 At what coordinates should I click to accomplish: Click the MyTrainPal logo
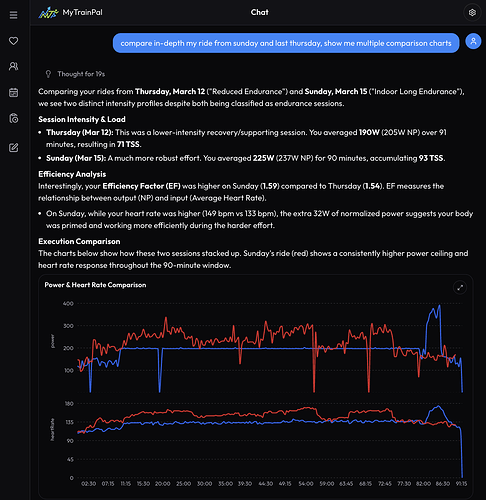click(x=48, y=13)
